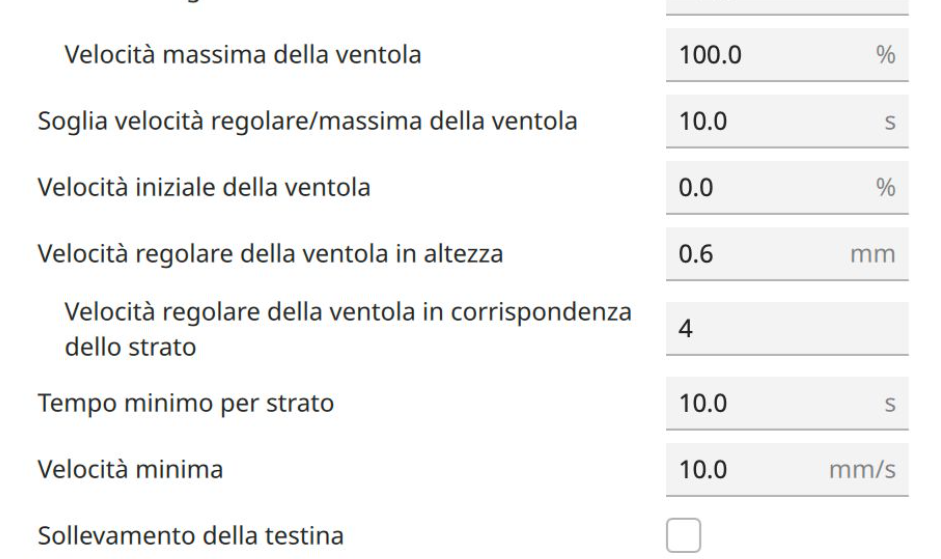Click the Velocità regolare della ventola in altezza label
Screen dimensions: 941x559
pos(270,254)
